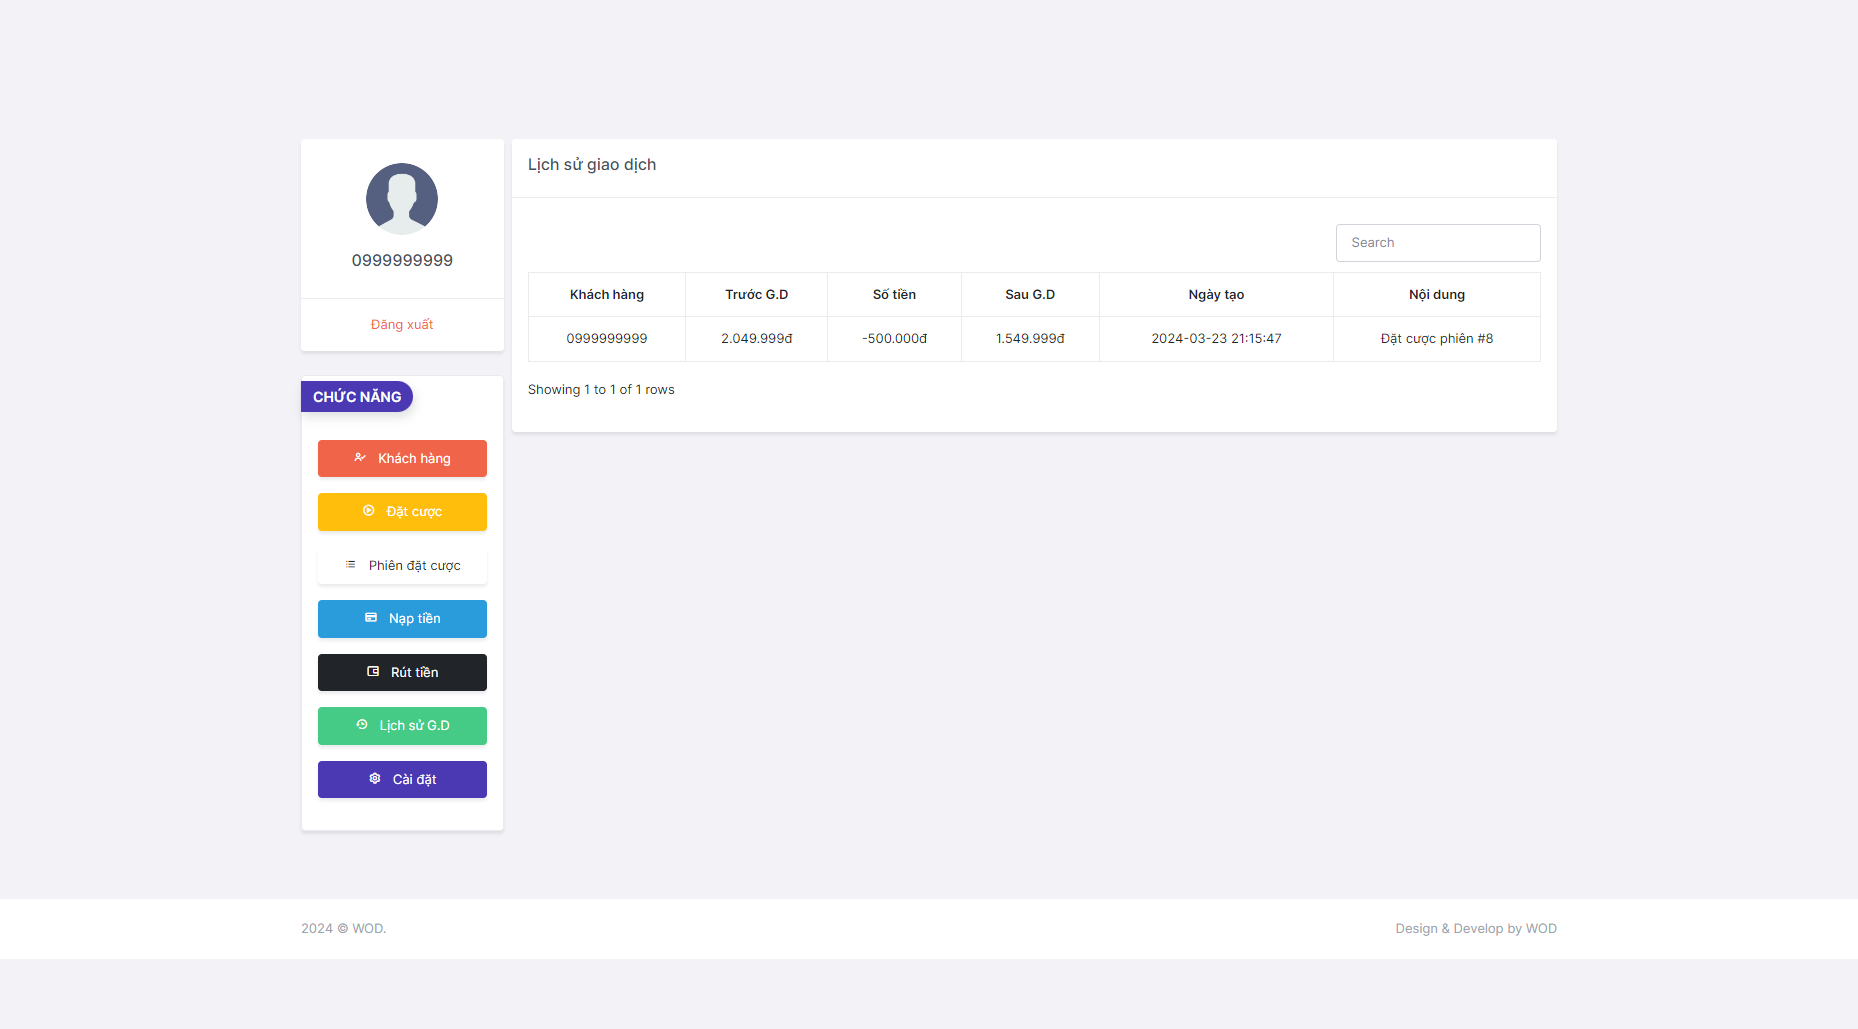Screen dimensions: 1858x1029
Task: Click the list icon beside Phiên đặt cược
Action: [x=350, y=565]
